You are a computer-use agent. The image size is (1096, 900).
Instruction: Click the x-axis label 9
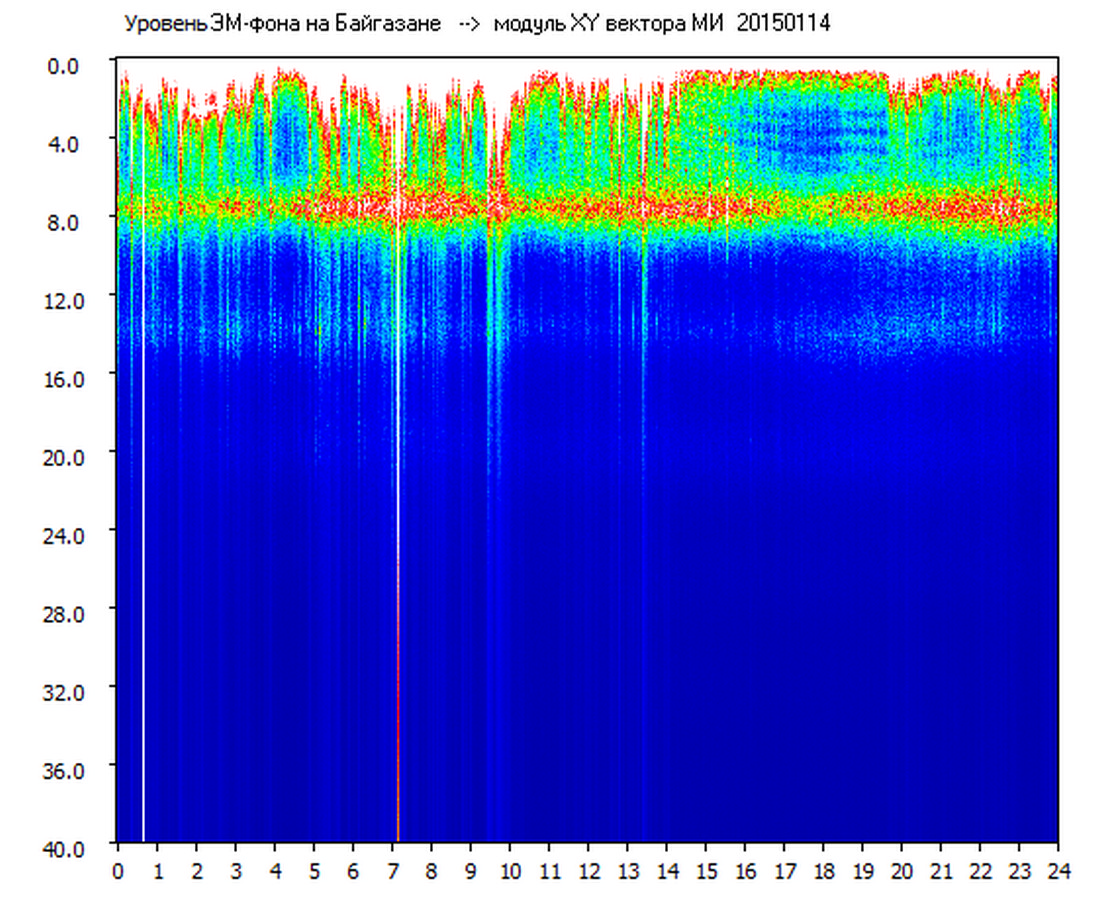pyautogui.click(x=470, y=870)
